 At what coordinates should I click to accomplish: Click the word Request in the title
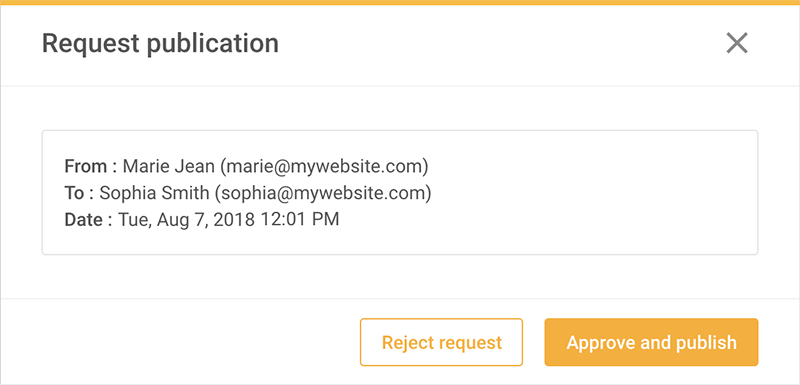tap(90, 44)
